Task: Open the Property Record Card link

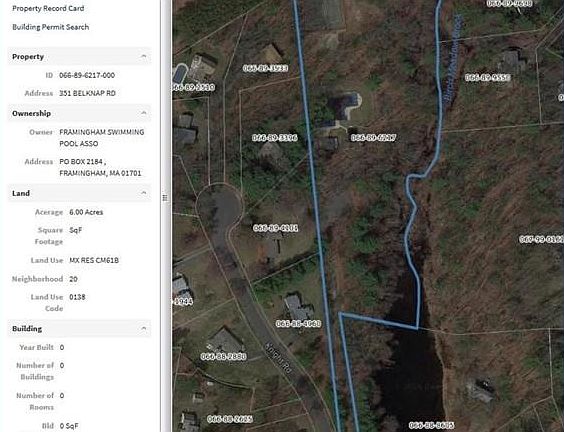Action: point(48,8)
